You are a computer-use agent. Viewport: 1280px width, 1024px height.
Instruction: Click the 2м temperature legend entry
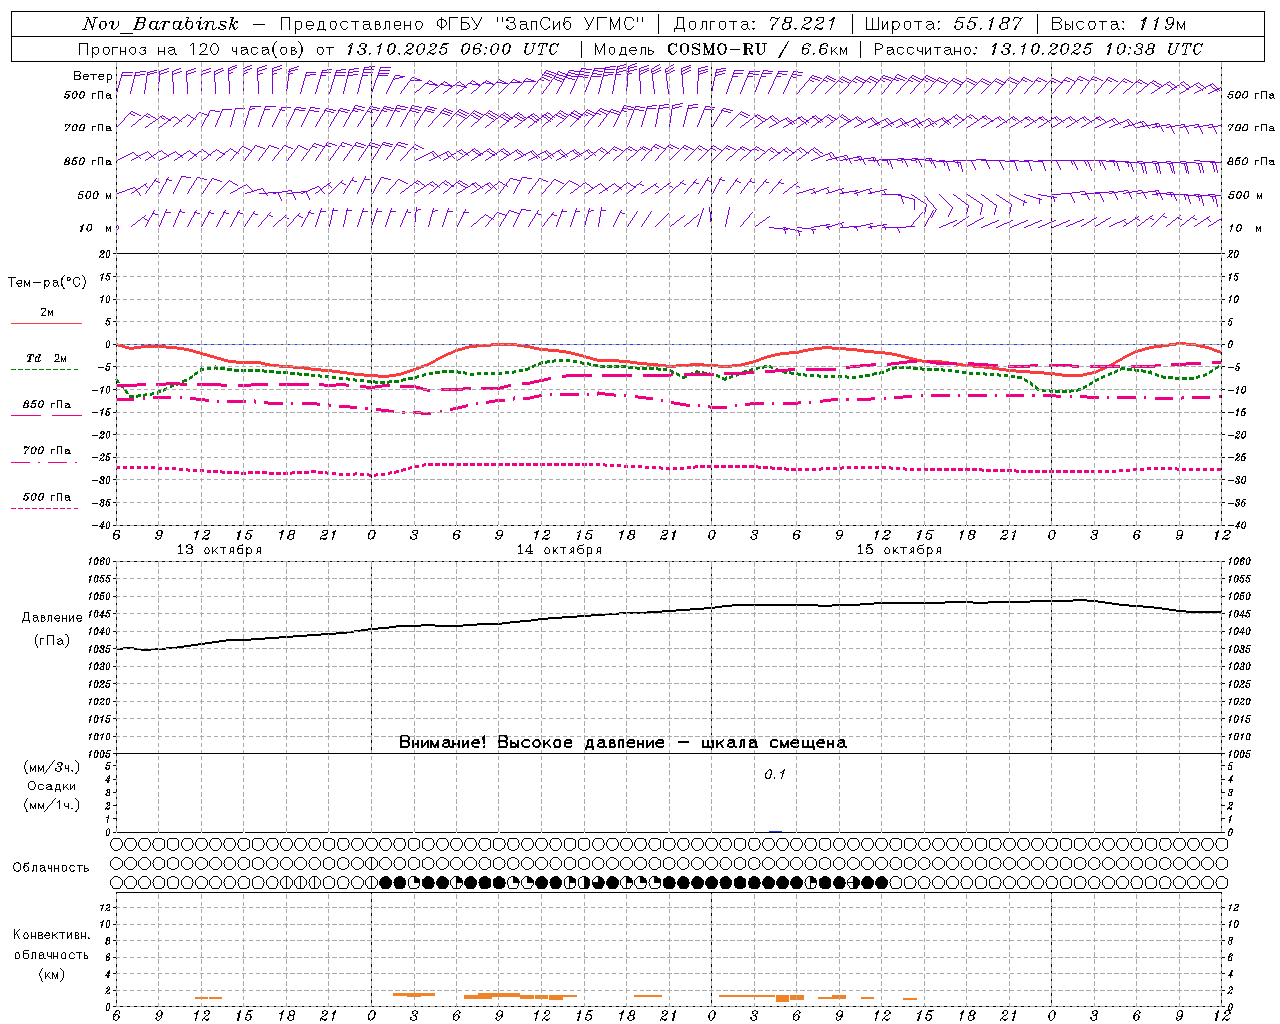click(x=47, y=313)
